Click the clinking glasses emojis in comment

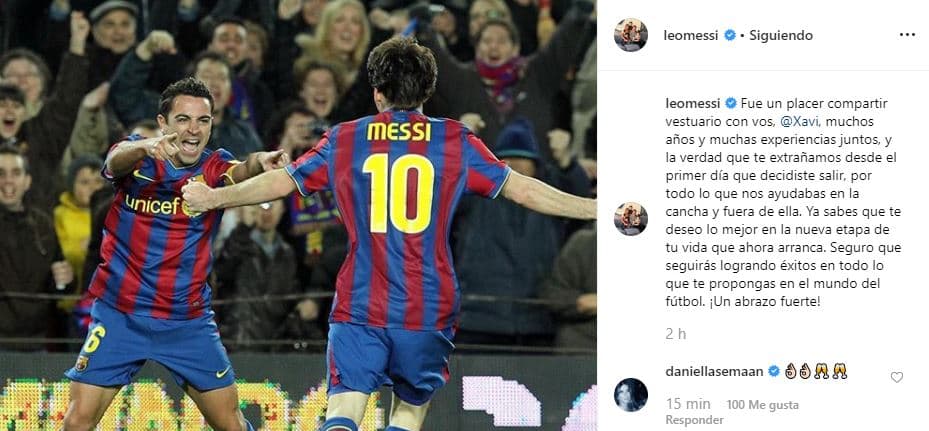point(831,371)
